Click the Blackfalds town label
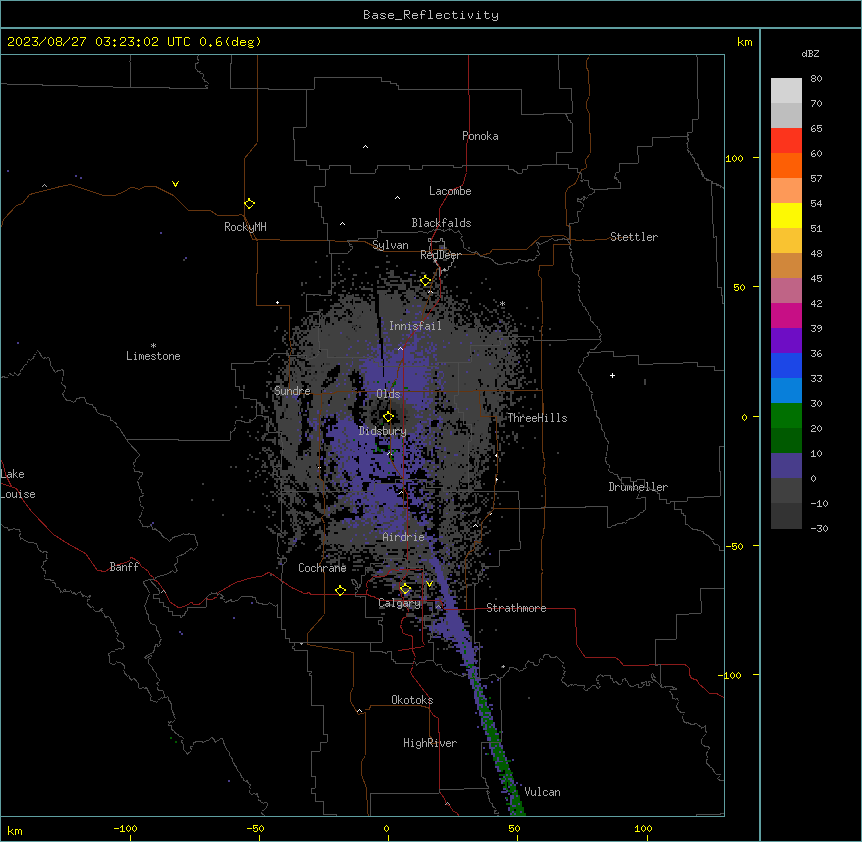The height and width of the screenshot is (842, 862). 441,223
